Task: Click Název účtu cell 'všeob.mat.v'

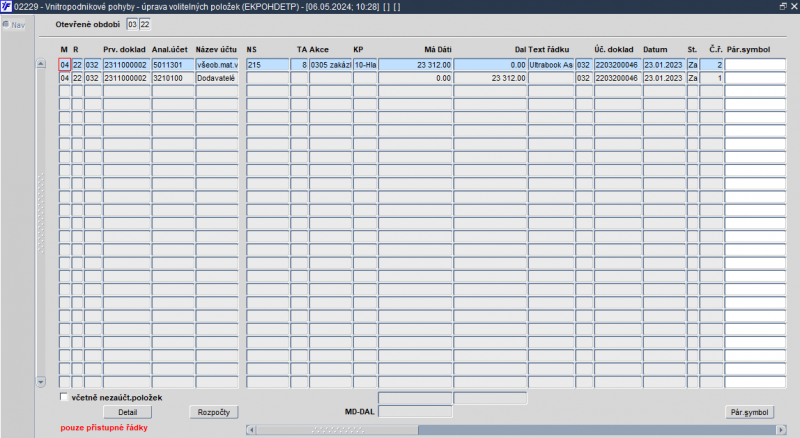Action: [x=217, y=65]
